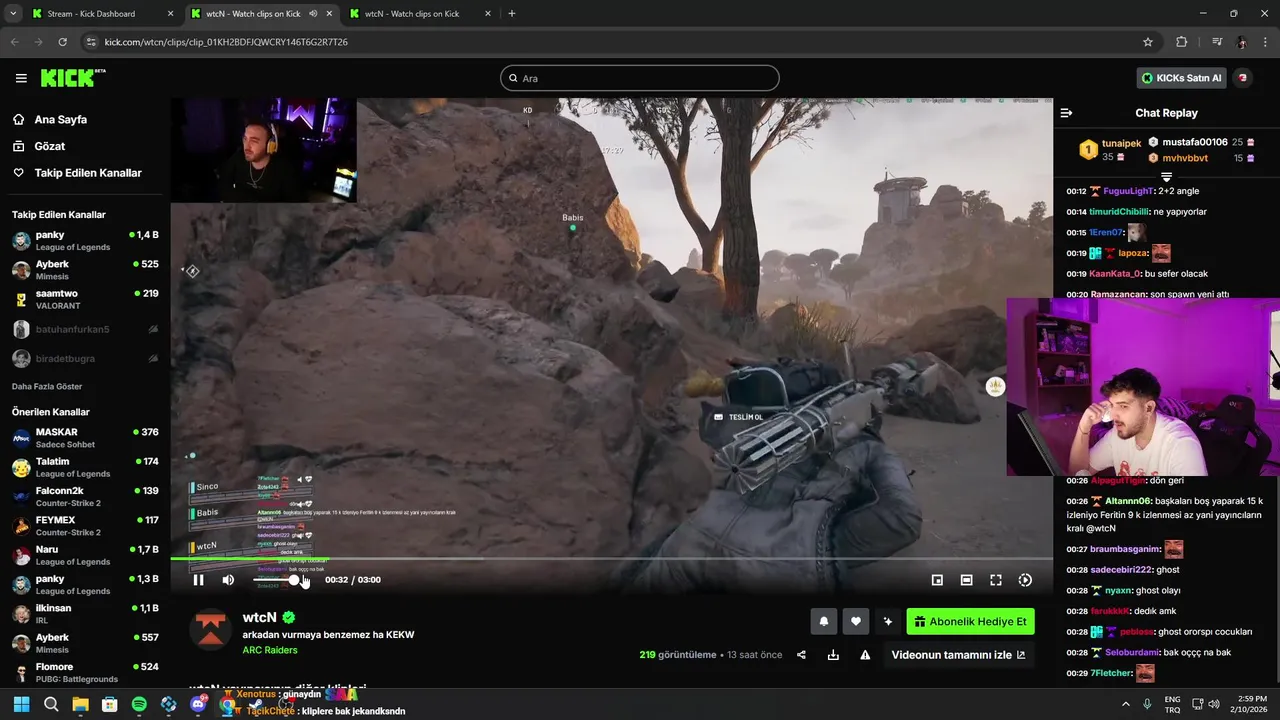This screenshot has height=720, width=1280.
Task: Follow wtcN with the heart button
Action: tap(855, 621)
